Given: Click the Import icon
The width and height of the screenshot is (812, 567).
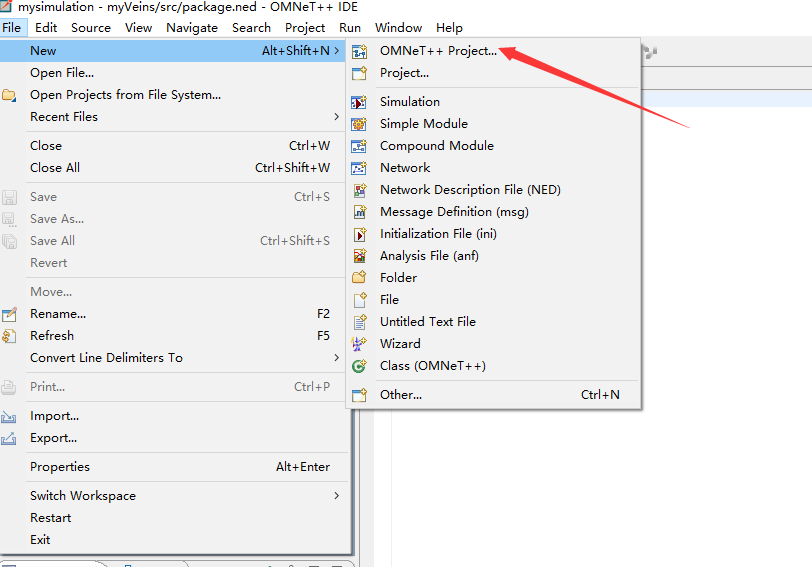Looking at the screenshot, I should coord(9,416).
